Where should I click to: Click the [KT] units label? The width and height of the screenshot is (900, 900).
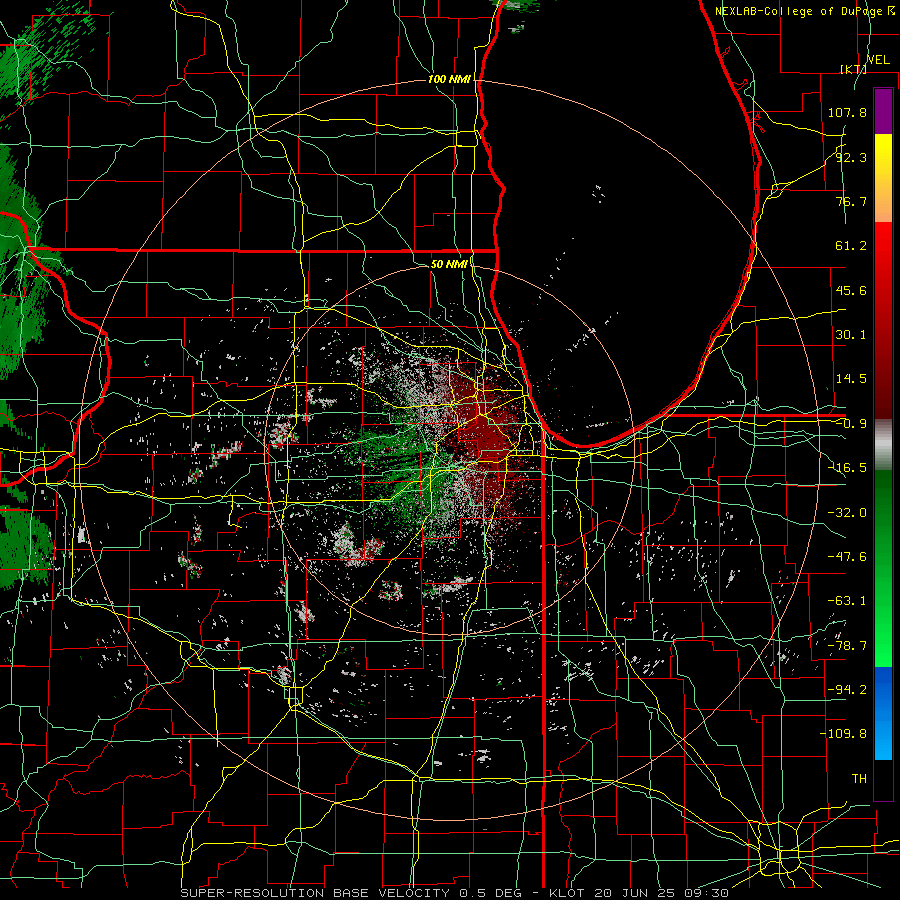coord(853,69)
